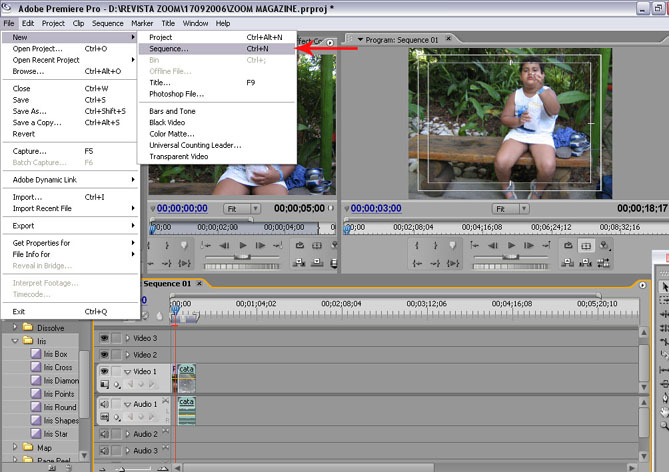The height and width of the screenshot is (472, 669).
Task: Toggle Video 1 track eye visibility
Action: [104, 371]
